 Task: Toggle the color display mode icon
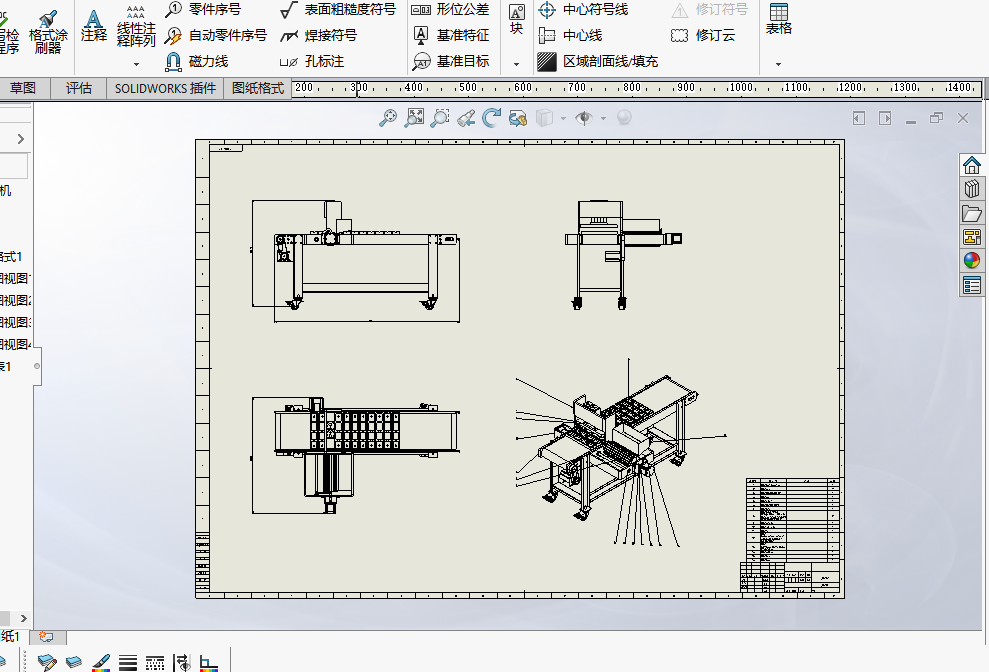(x=209, y=663)
